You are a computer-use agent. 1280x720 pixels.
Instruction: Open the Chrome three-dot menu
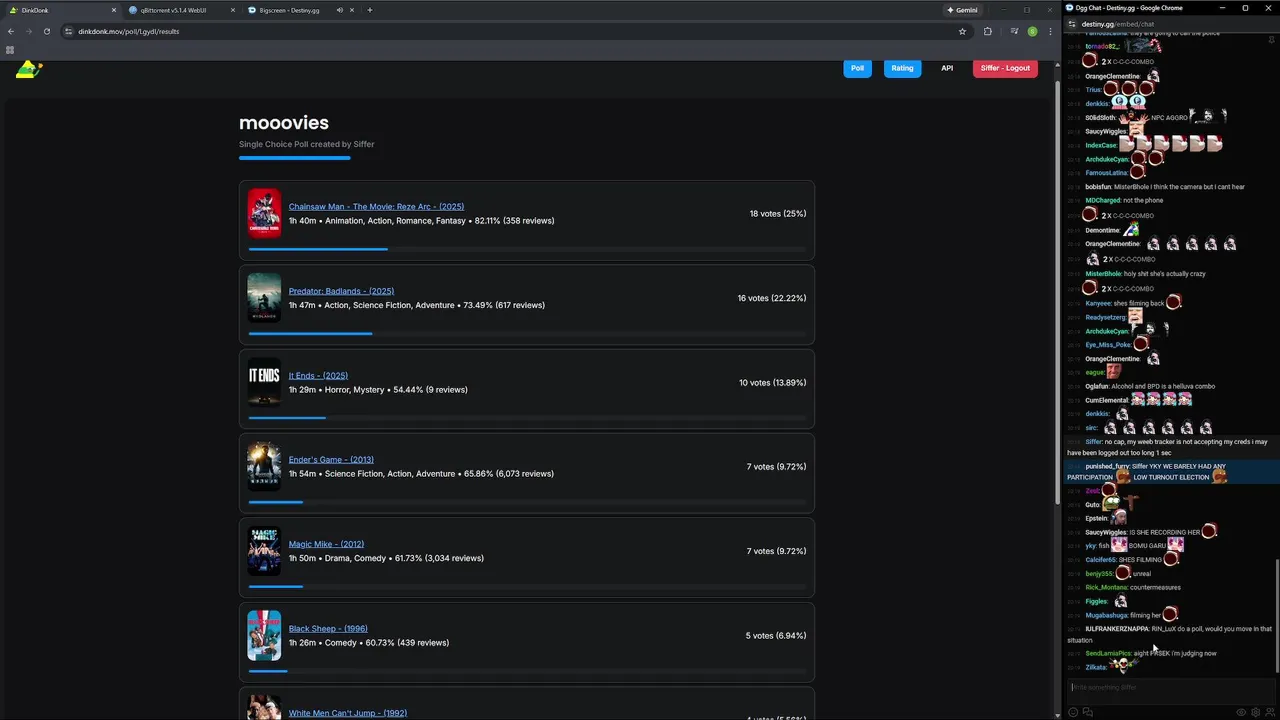pos(1050,31)
